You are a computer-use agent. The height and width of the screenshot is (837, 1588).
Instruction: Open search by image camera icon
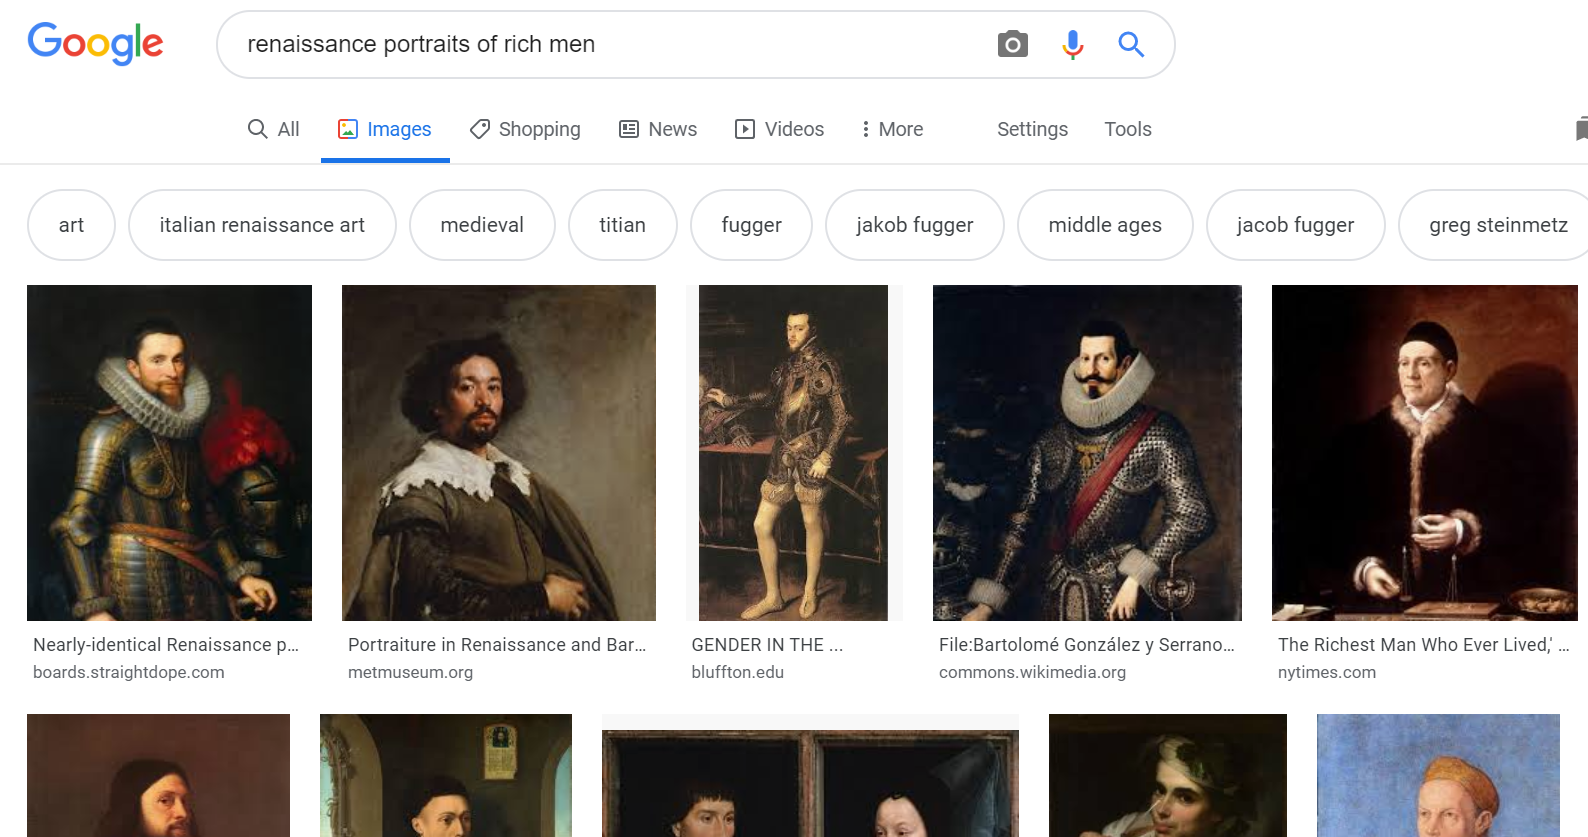1012,44
